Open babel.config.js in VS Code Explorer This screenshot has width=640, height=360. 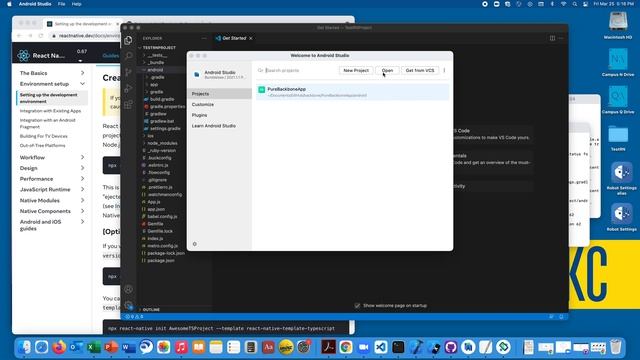pyautogui.click(x=162, y=216)
